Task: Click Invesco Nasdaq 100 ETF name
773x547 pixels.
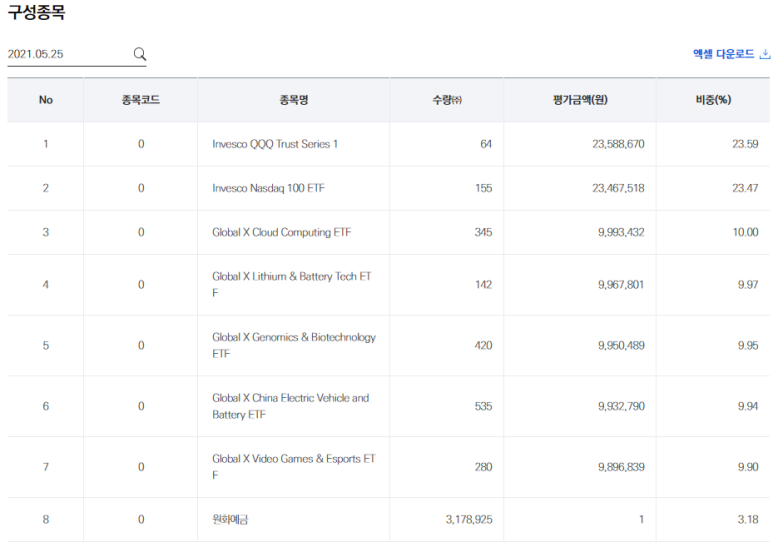Action: coord(268,188)
